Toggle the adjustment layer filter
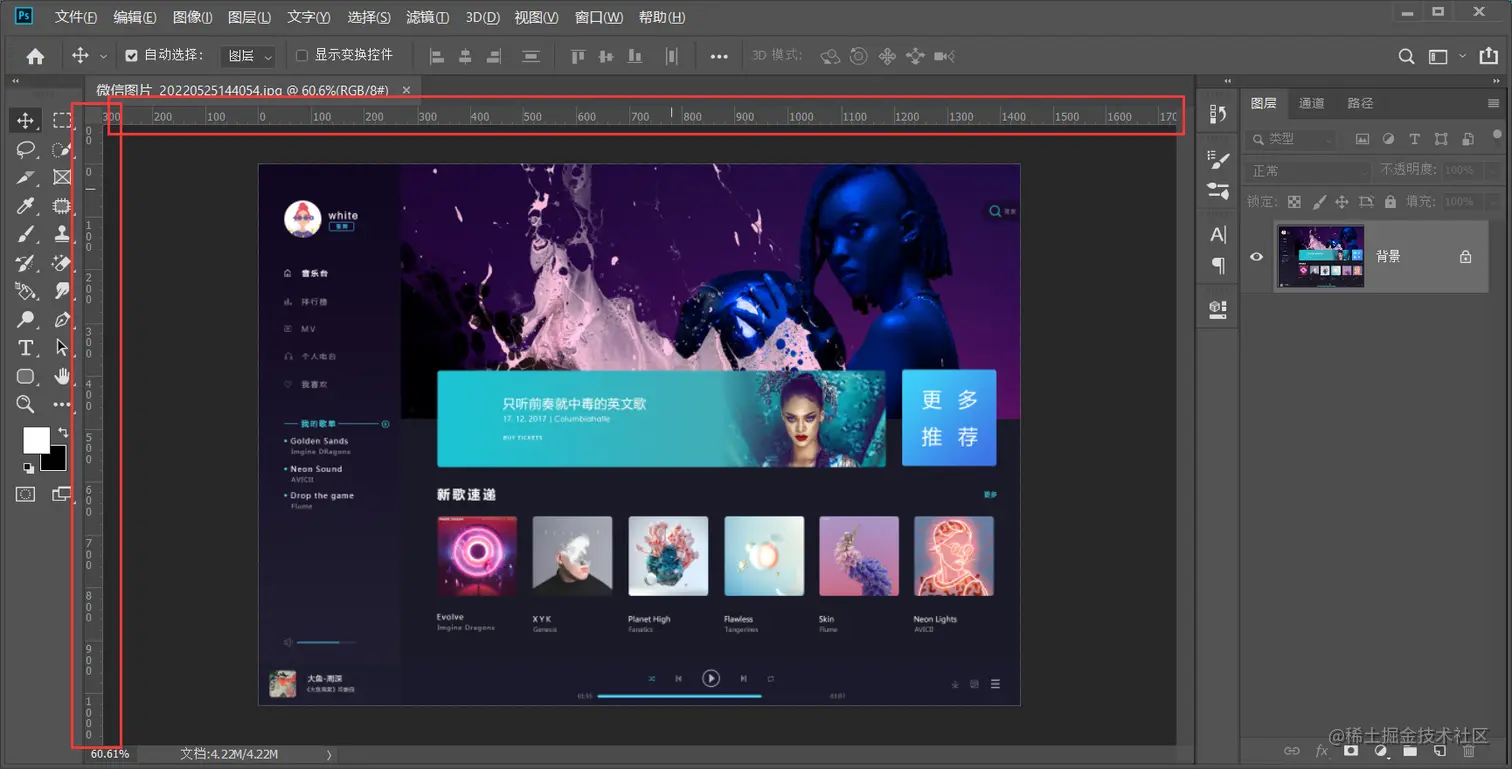Image resolution: width=1512 pixels, height=769 pixels. coord(1388,139)
